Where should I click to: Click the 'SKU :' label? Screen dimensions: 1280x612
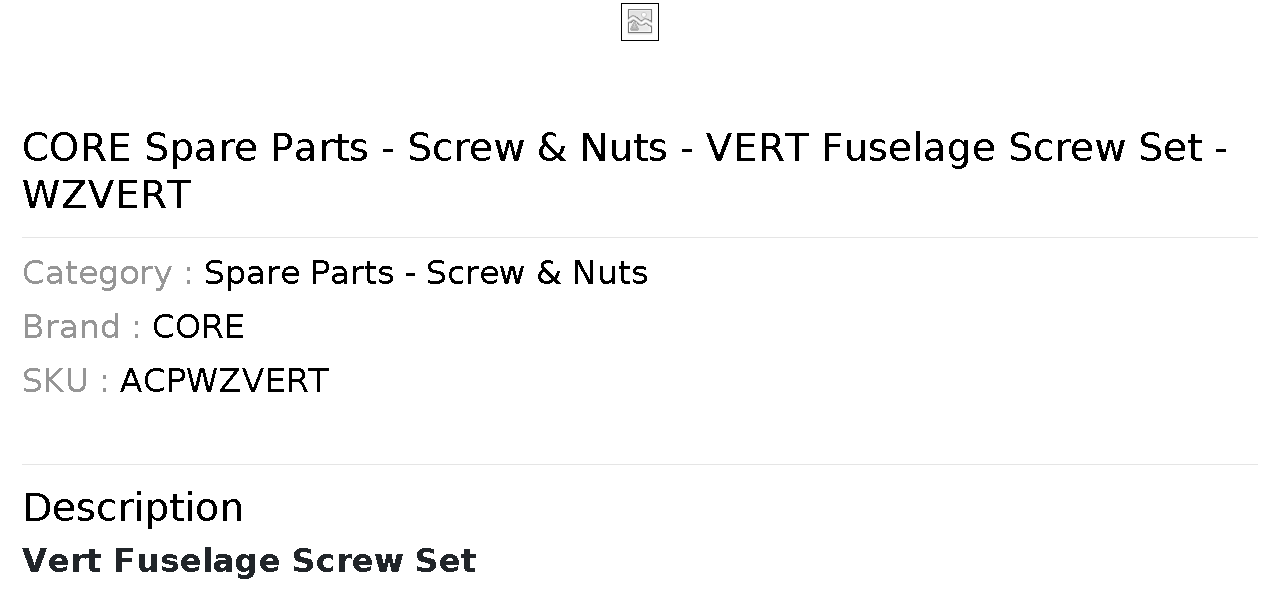click(x=66, y=381)
